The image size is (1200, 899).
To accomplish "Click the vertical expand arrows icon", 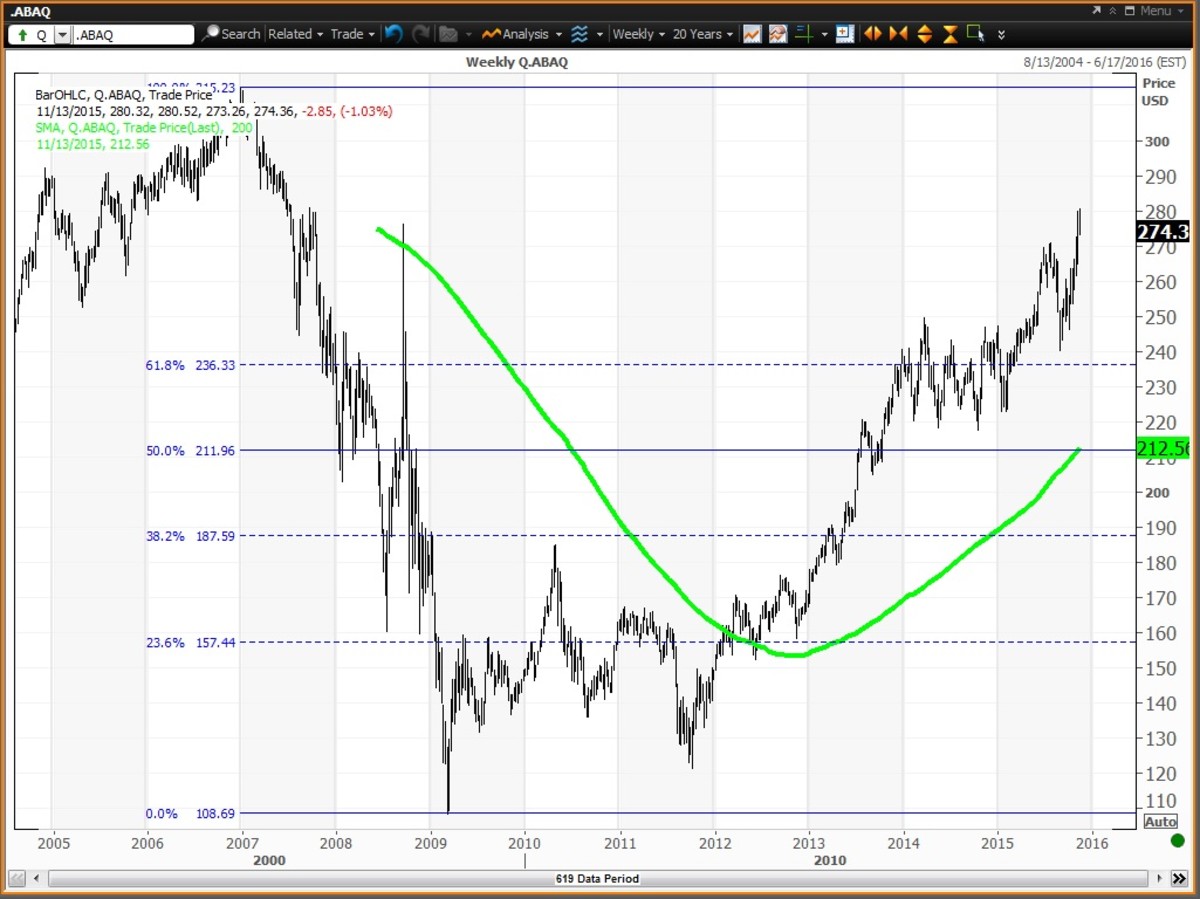I will coord(925,34).
